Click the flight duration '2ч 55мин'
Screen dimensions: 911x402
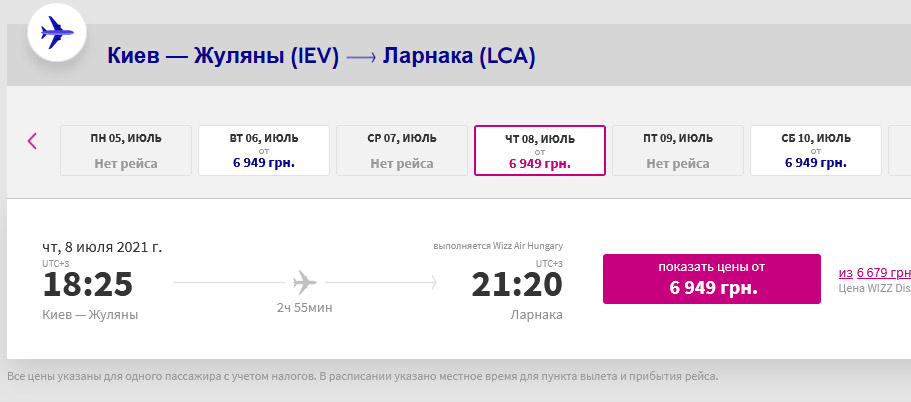point(305,308)
